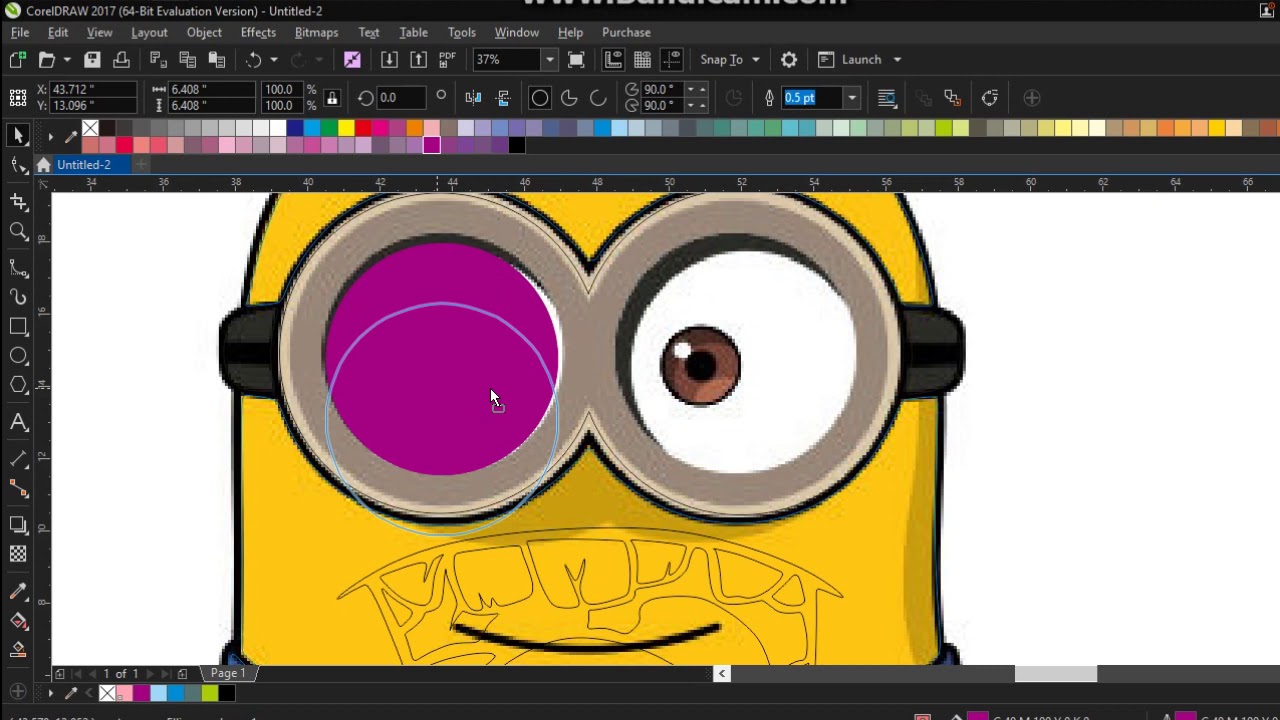Select the Connector tool
The height and width of the screenshot is (720, 1280).
pyautogui.click(x=18, y=488)
